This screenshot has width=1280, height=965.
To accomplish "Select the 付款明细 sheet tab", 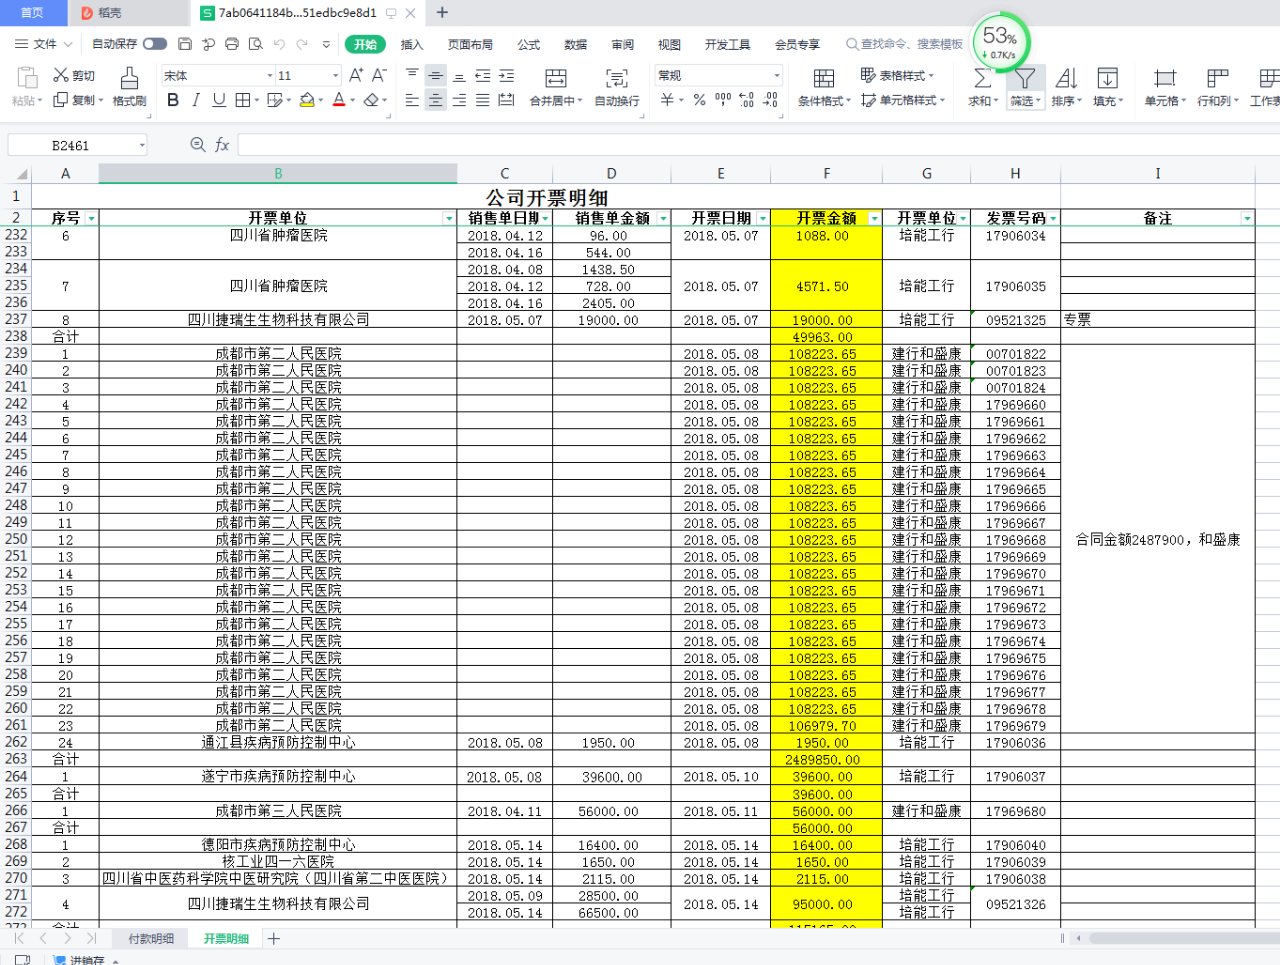I will click(151, 938).
